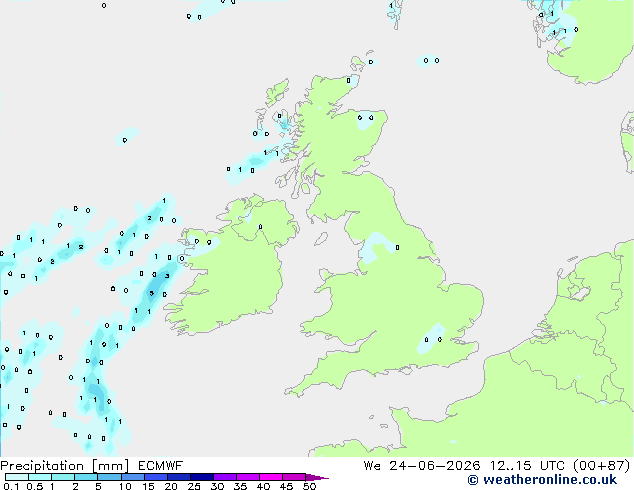This screenshot has height=490, width=634.
Task: Select the 40–45 mm magenta legend swatch
Action: 271,477
